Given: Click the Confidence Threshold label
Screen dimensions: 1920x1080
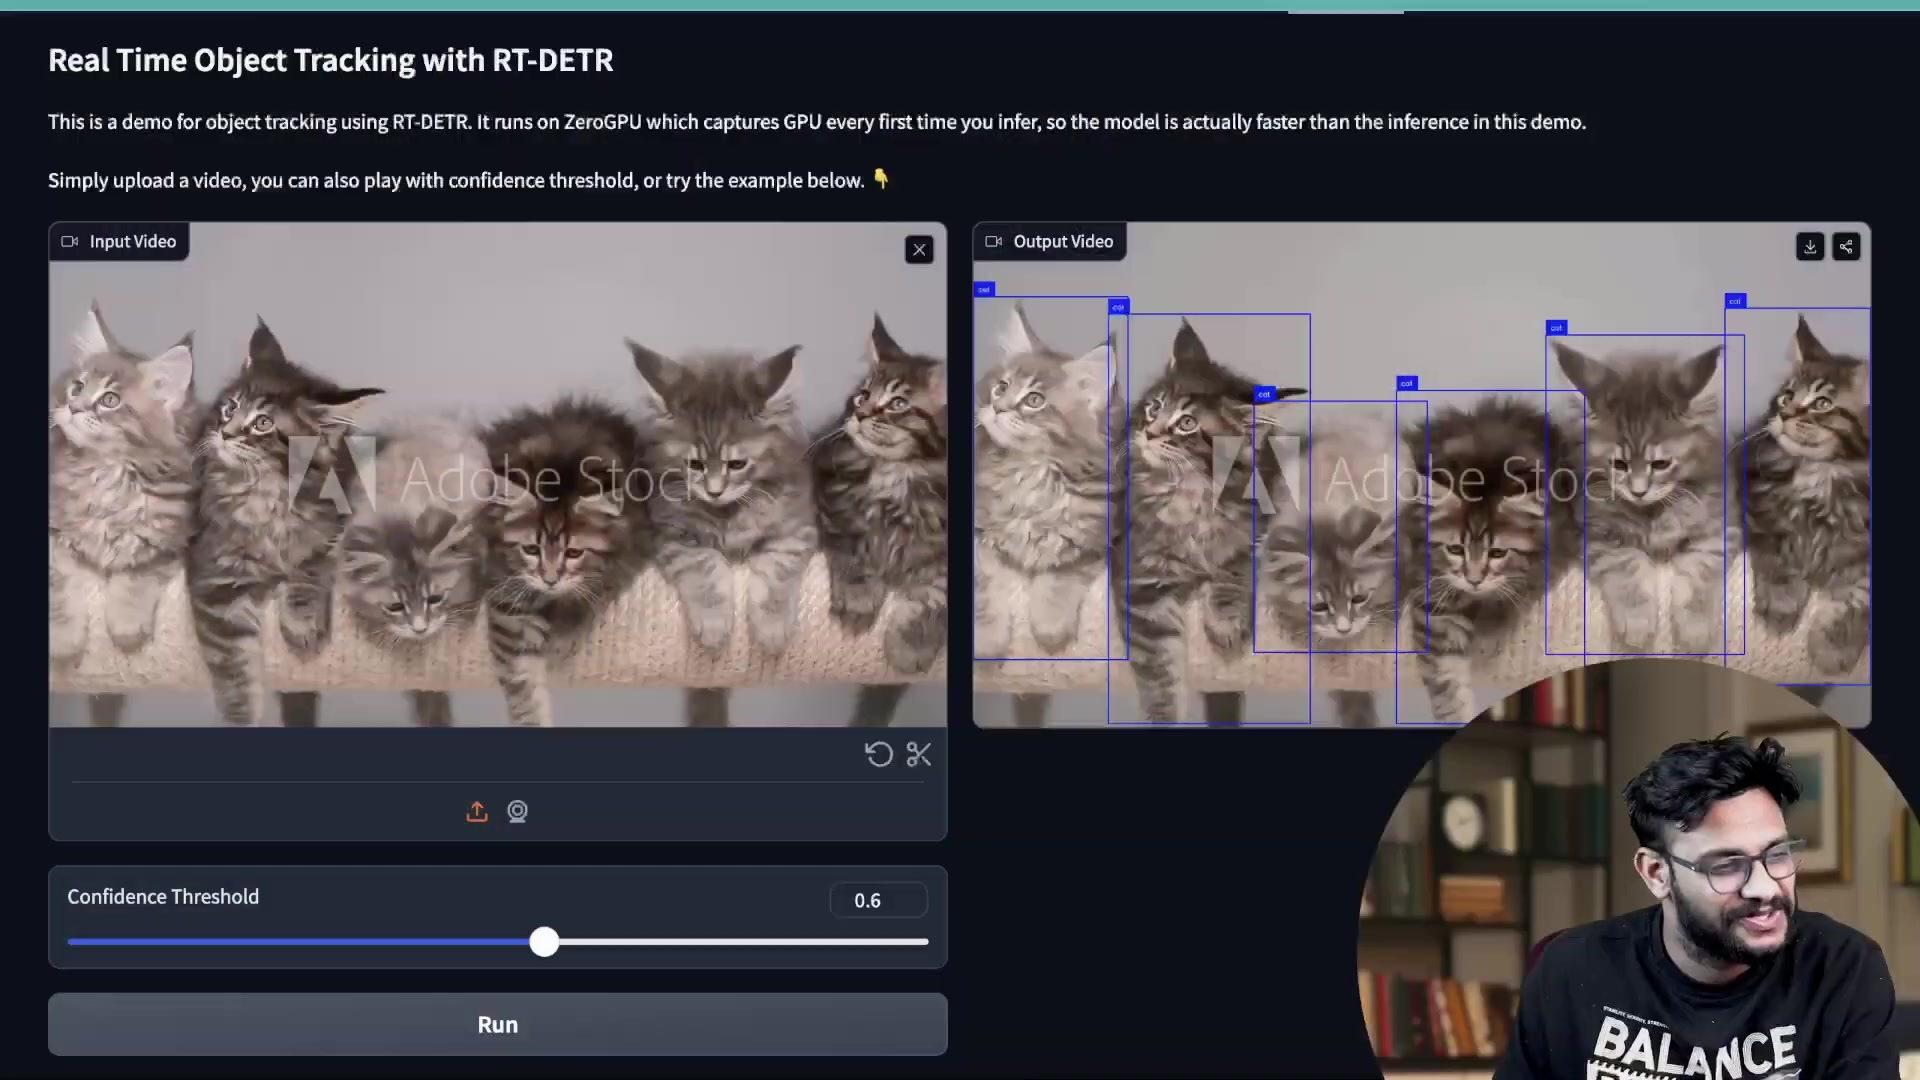Looking at the screenshot, I should 163,897.
